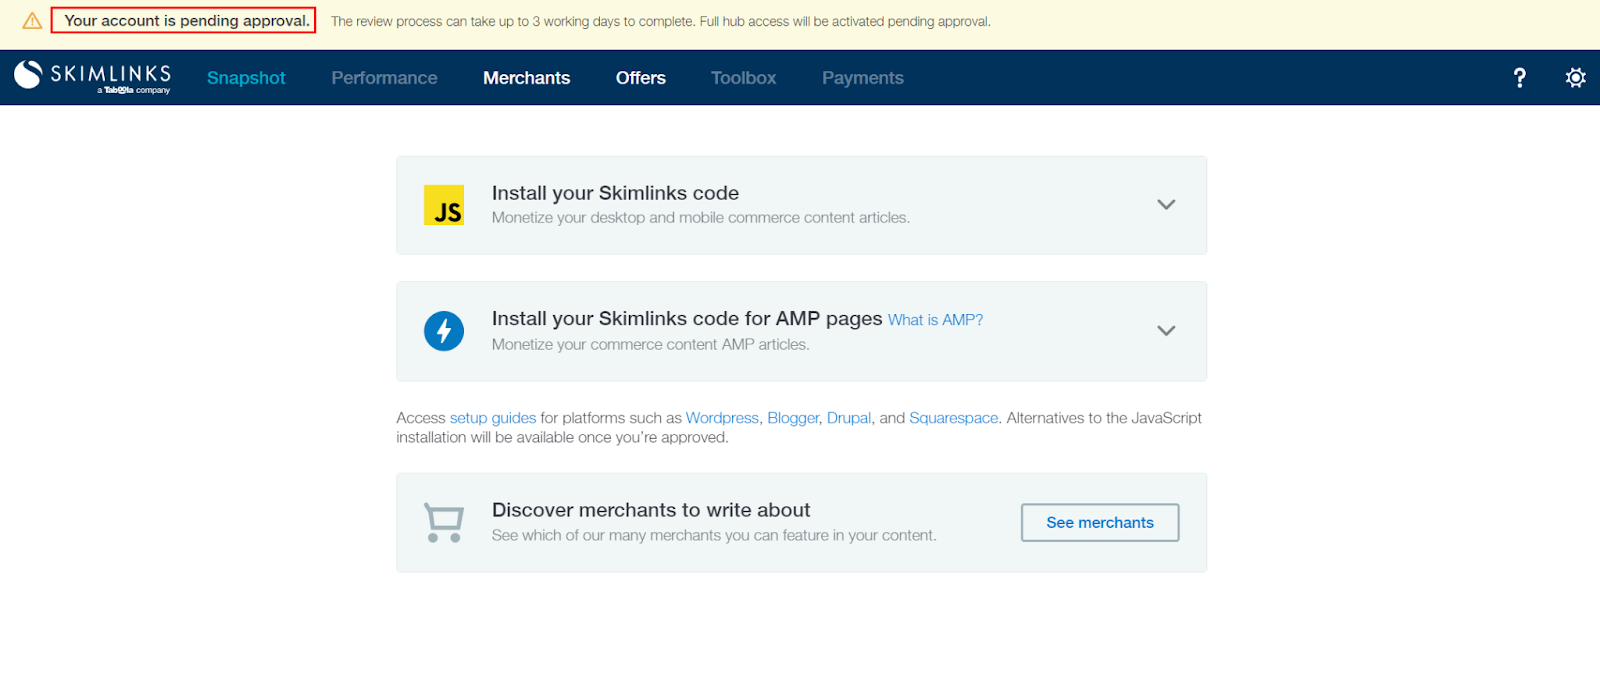Follow the Wordpress link

pyautogui.click(x=722, y=418)
